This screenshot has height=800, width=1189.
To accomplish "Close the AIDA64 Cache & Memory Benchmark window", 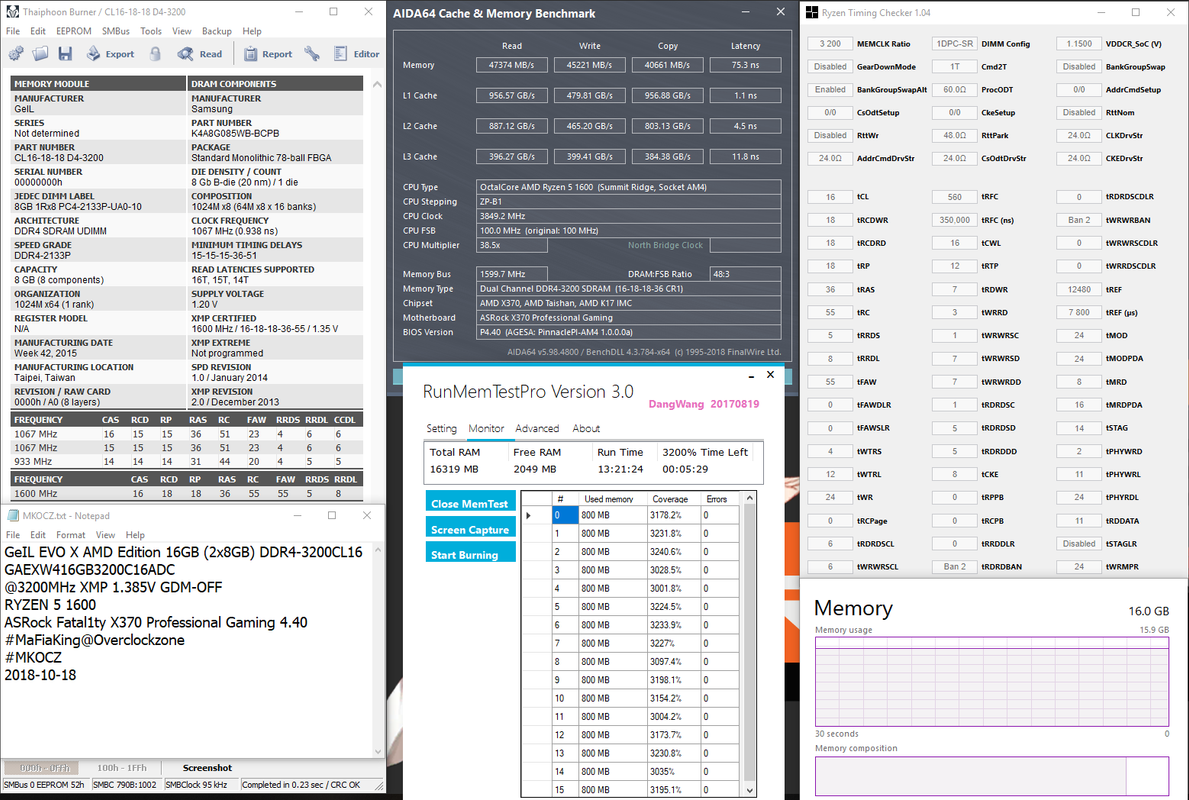I will click(x=780, y=12).
